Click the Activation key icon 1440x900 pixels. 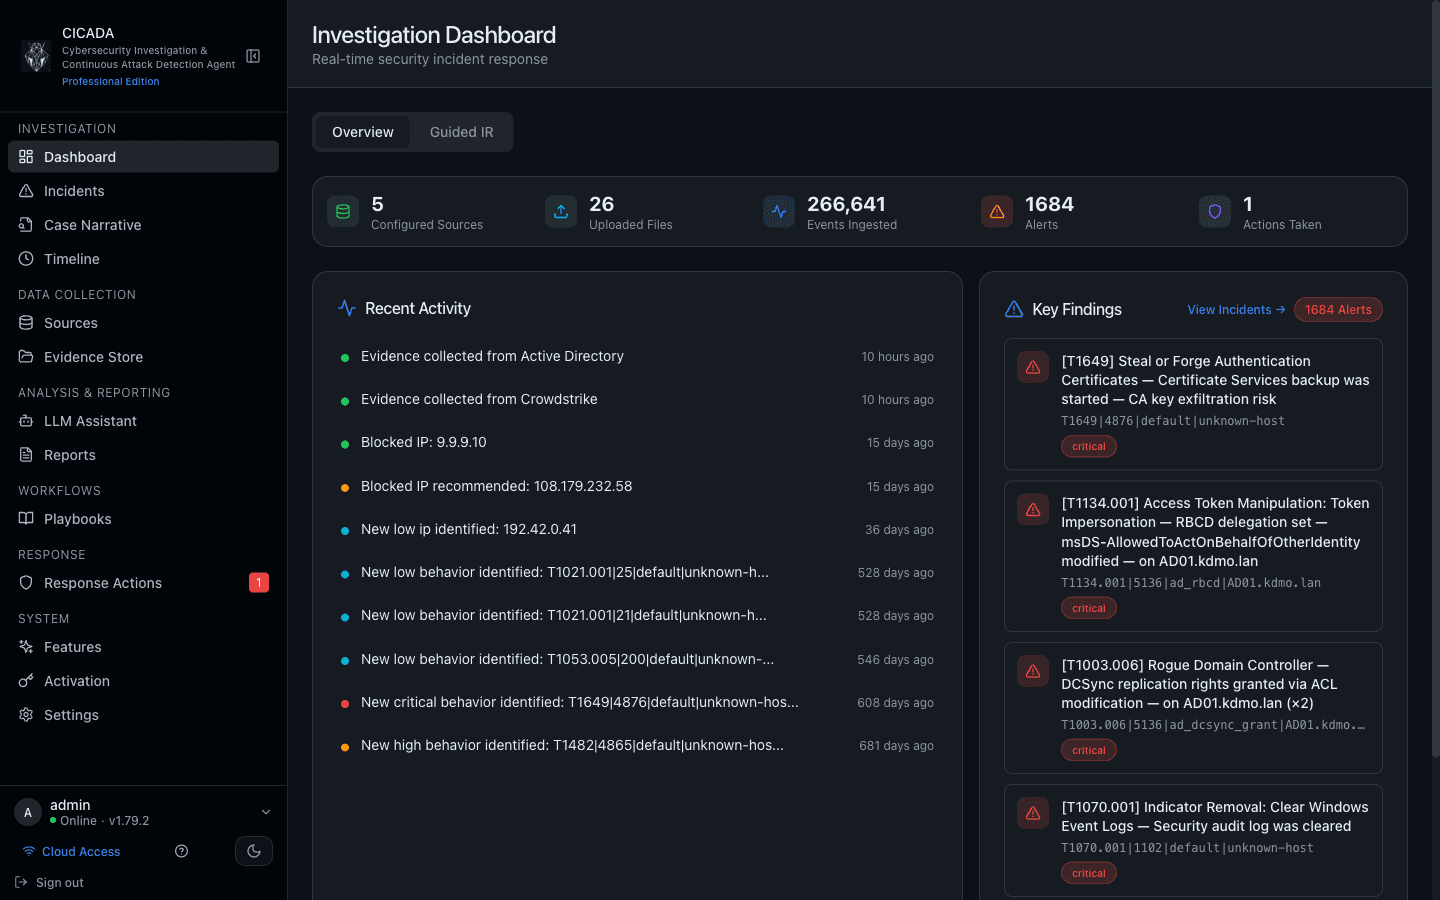pyautogui.click(x=26, y=681)
